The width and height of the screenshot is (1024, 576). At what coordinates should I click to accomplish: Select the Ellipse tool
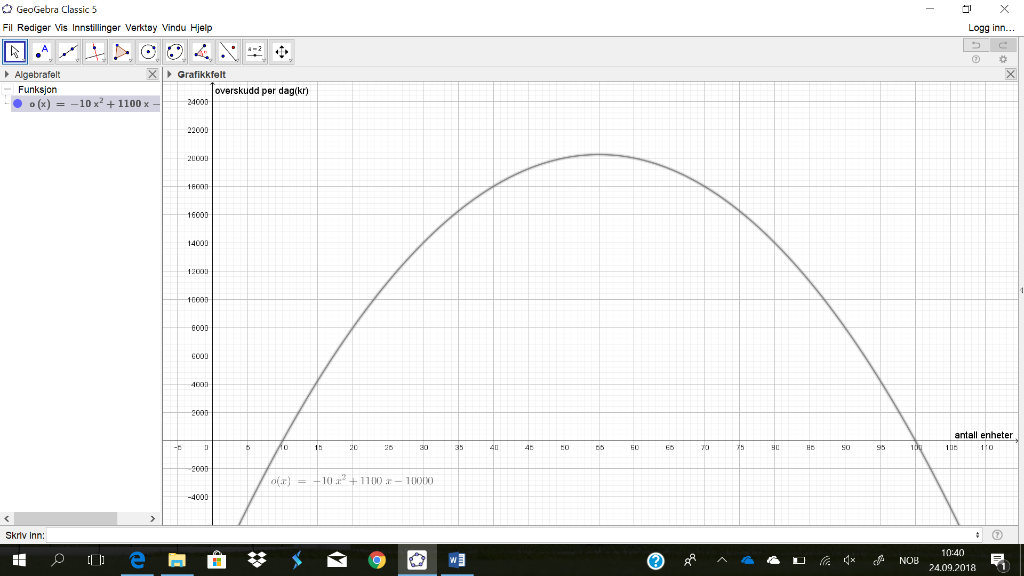[175, 51]
